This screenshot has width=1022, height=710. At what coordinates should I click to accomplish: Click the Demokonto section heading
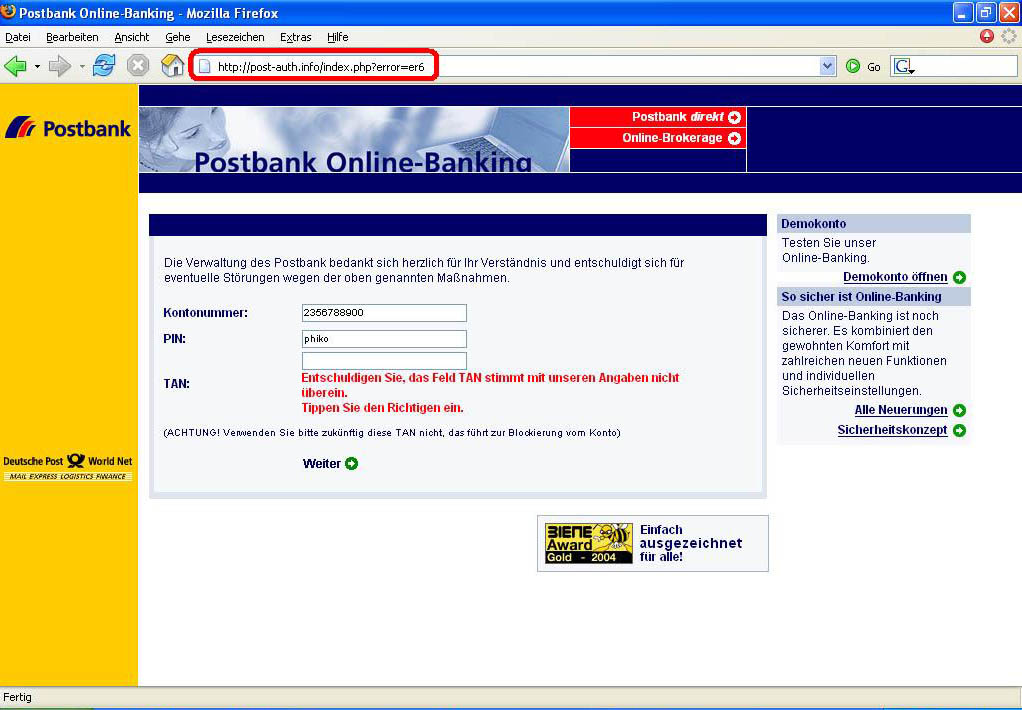pos(813,224)
